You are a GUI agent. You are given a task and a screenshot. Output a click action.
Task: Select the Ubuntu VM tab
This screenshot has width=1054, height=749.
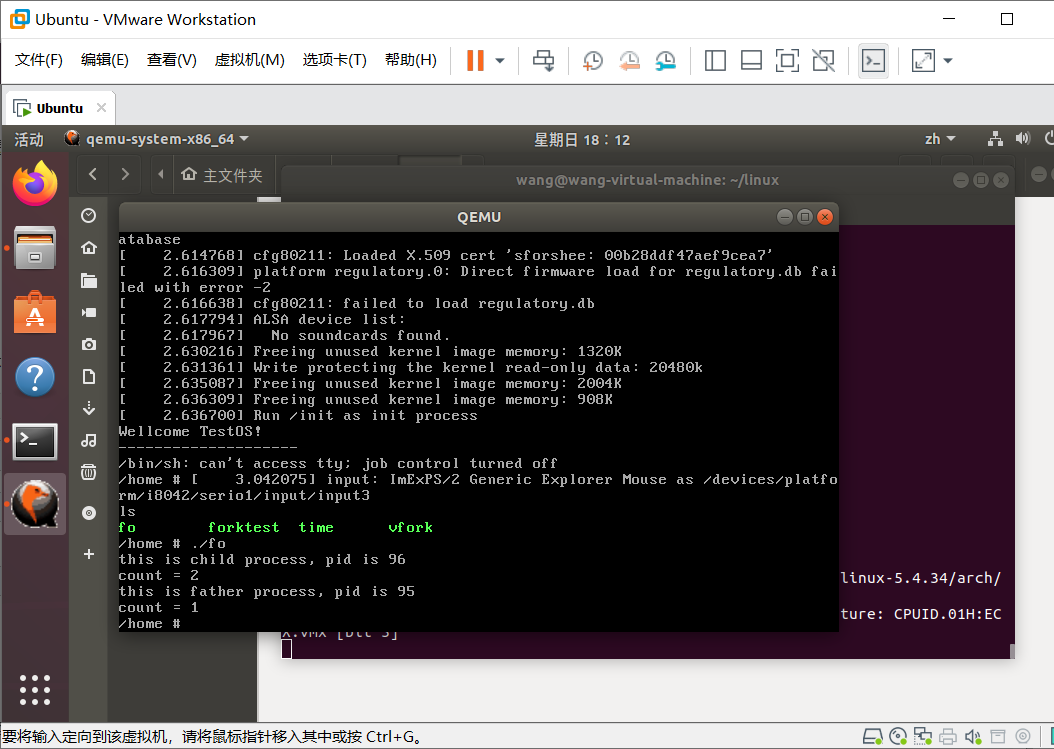click(59, 108)
